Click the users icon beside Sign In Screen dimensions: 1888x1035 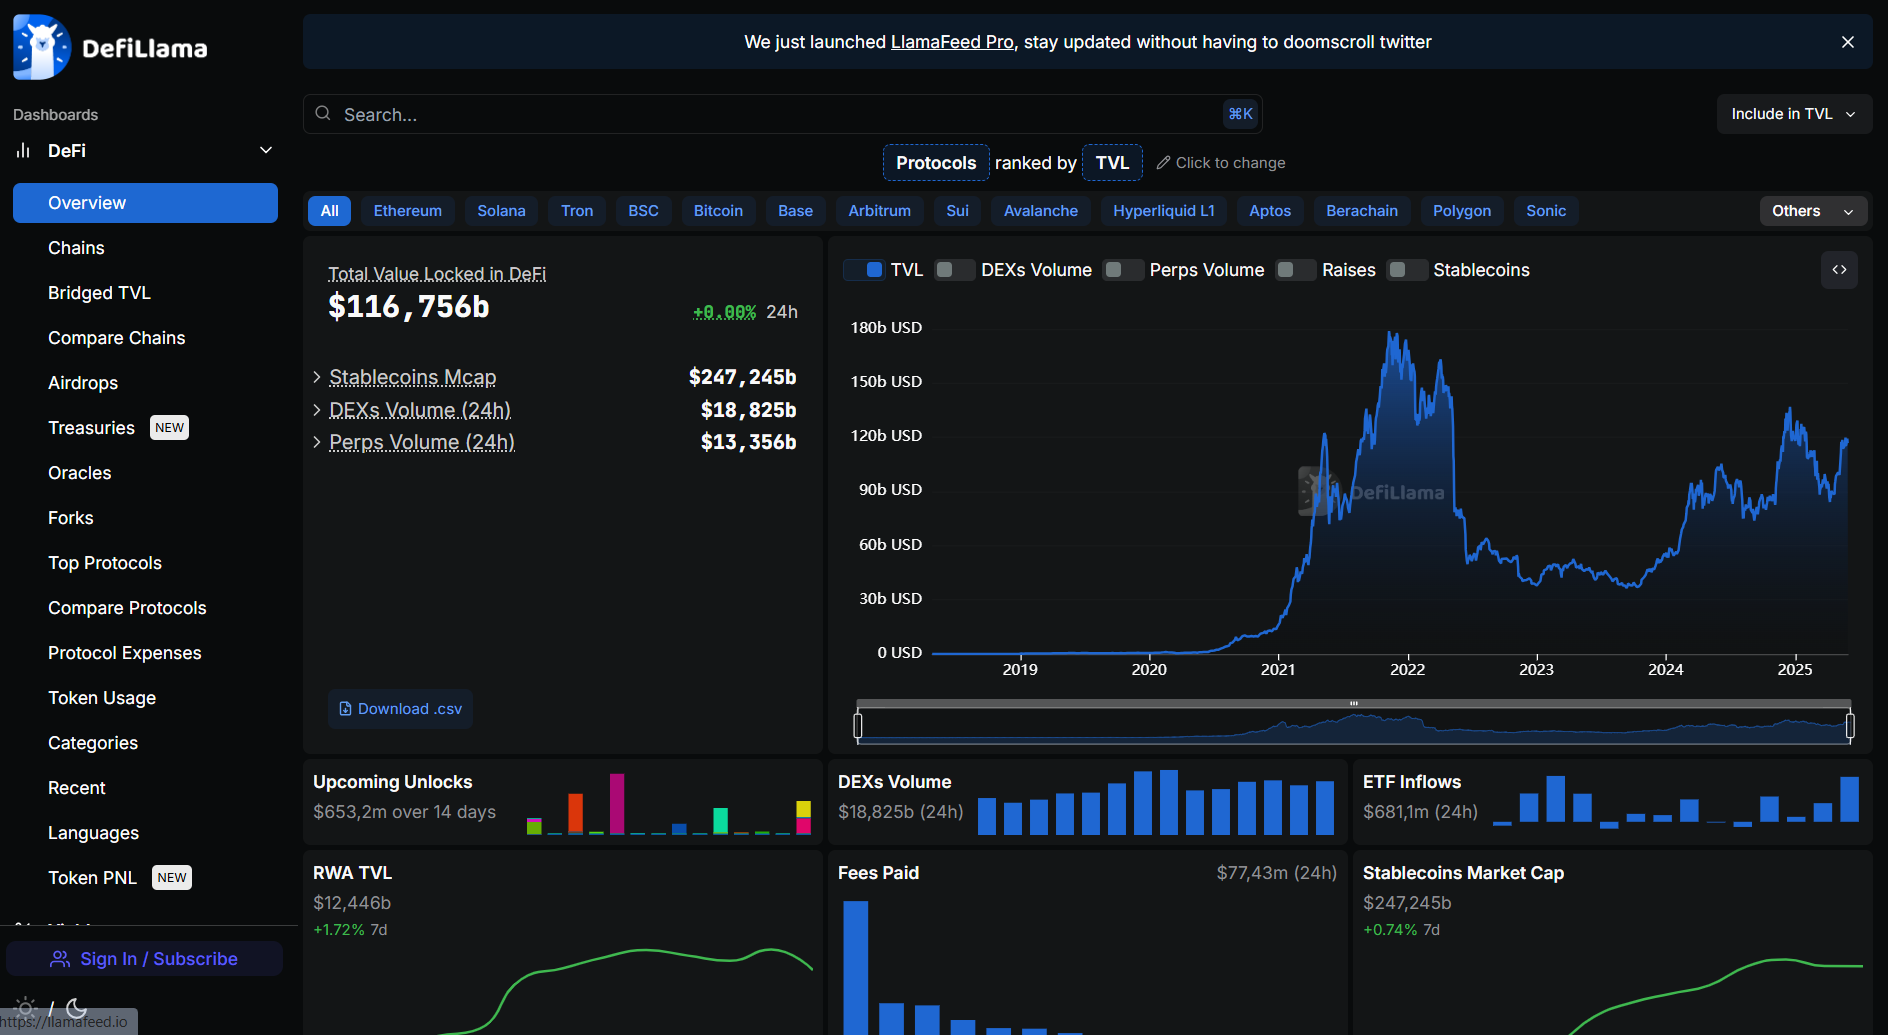60,959
